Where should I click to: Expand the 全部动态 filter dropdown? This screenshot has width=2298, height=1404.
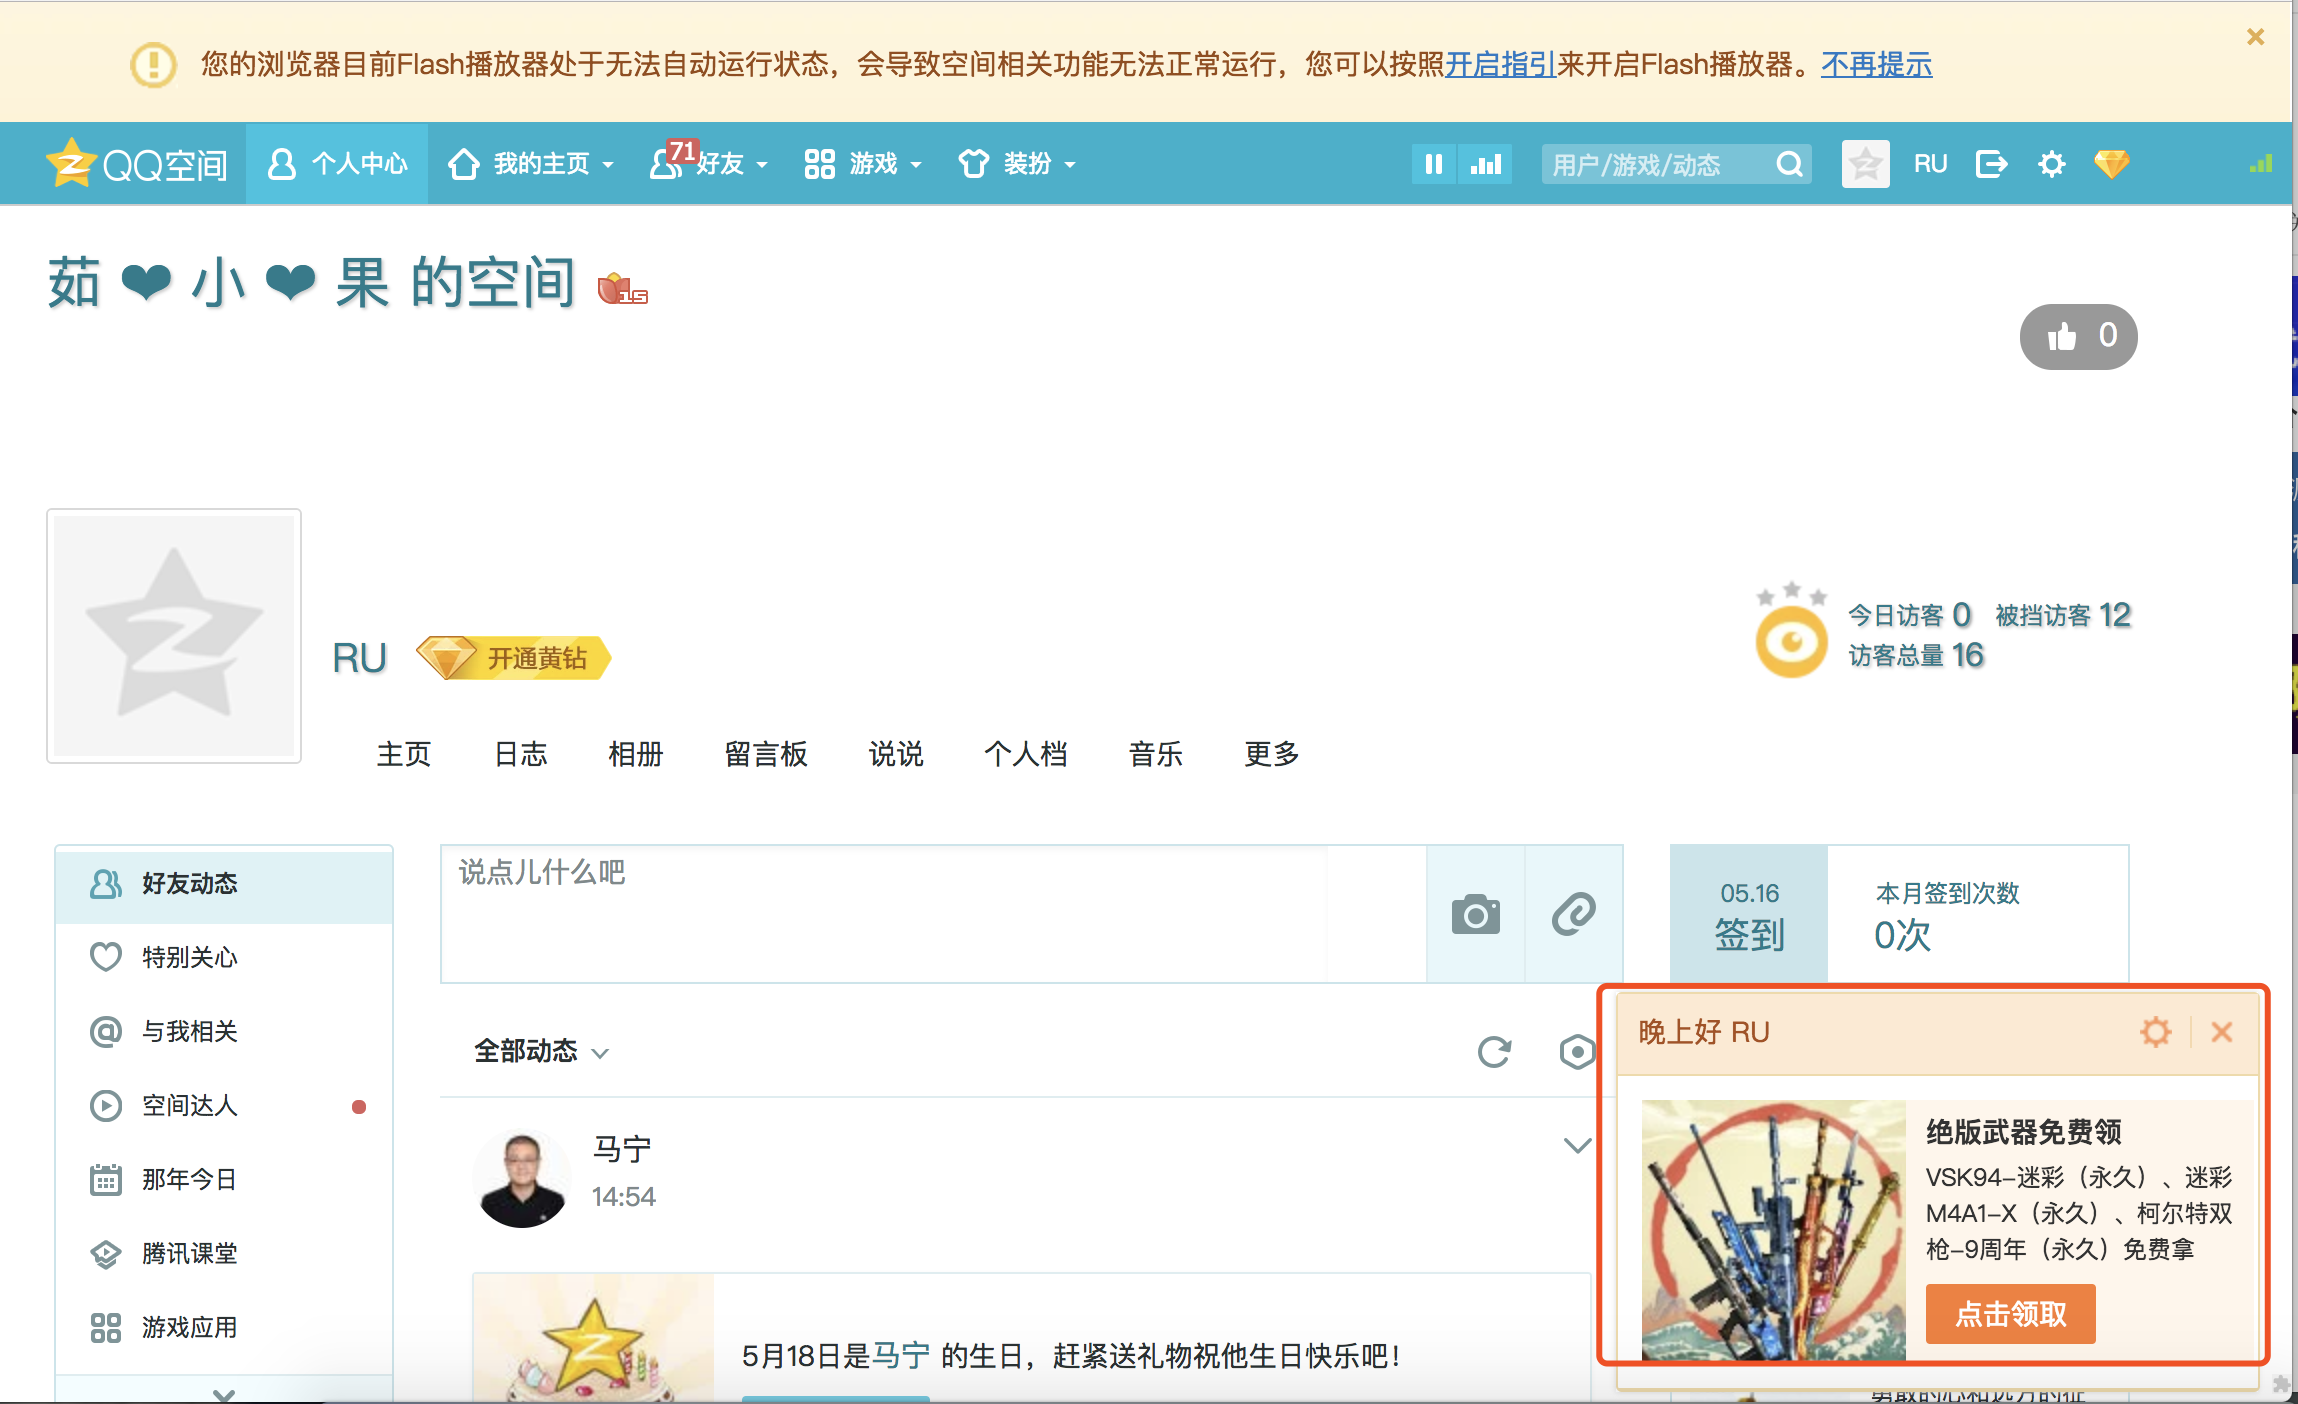(x=541, y=1051)
